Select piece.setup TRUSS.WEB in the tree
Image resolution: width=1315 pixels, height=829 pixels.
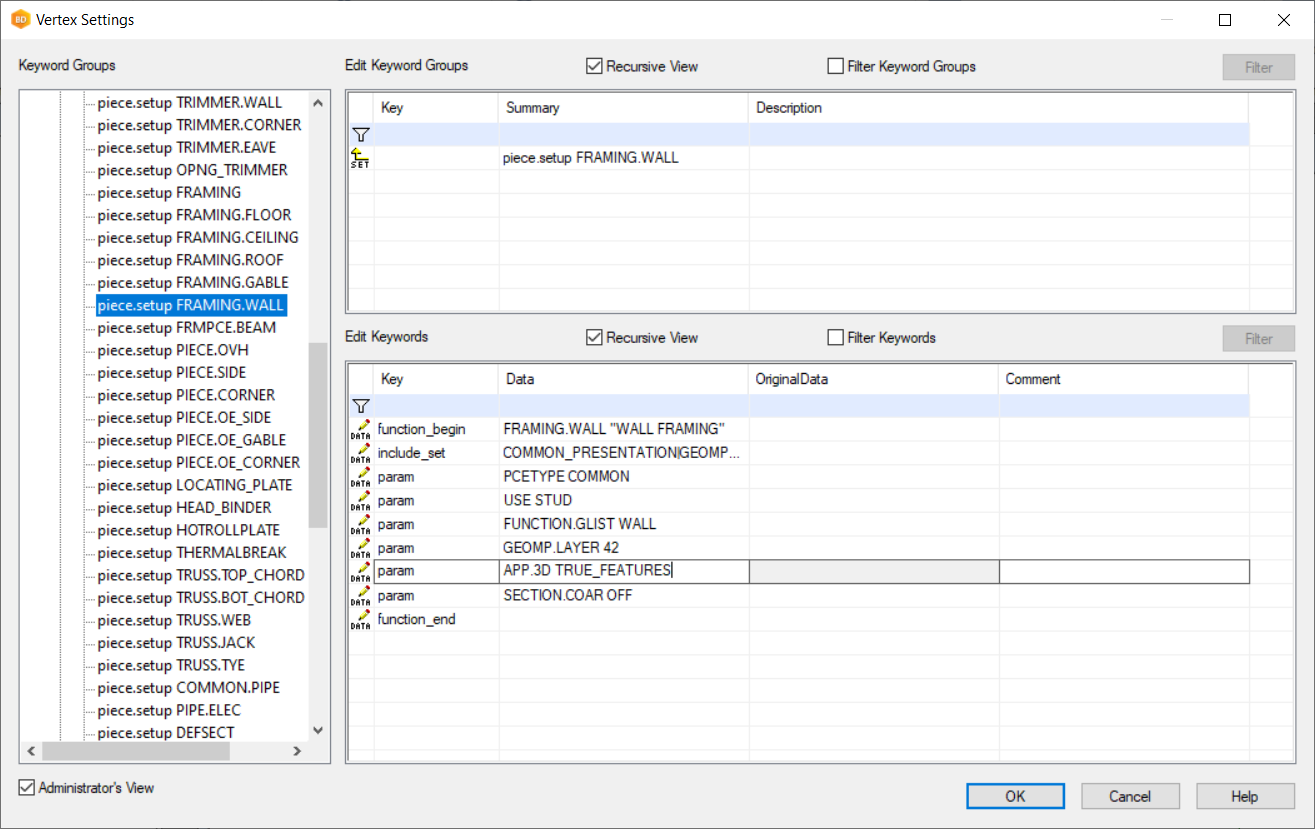pos(173,620)
